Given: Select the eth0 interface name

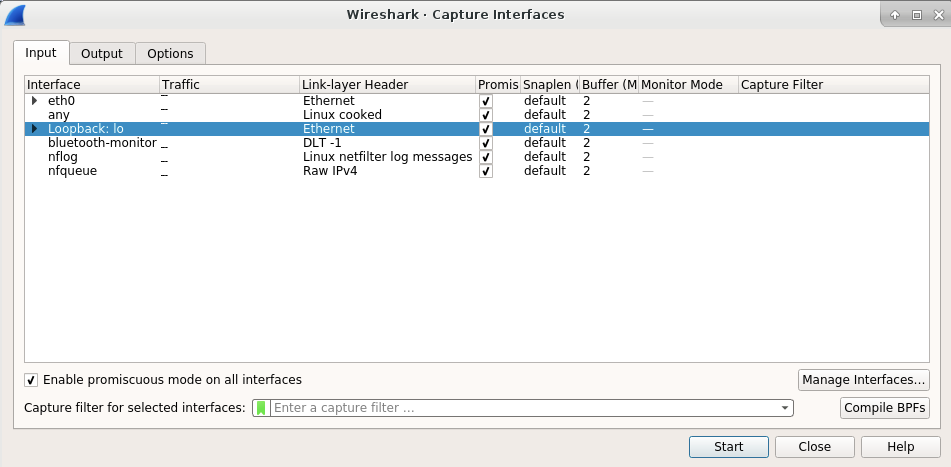Looking at the screenshot, I should click(x=61, y=101).
